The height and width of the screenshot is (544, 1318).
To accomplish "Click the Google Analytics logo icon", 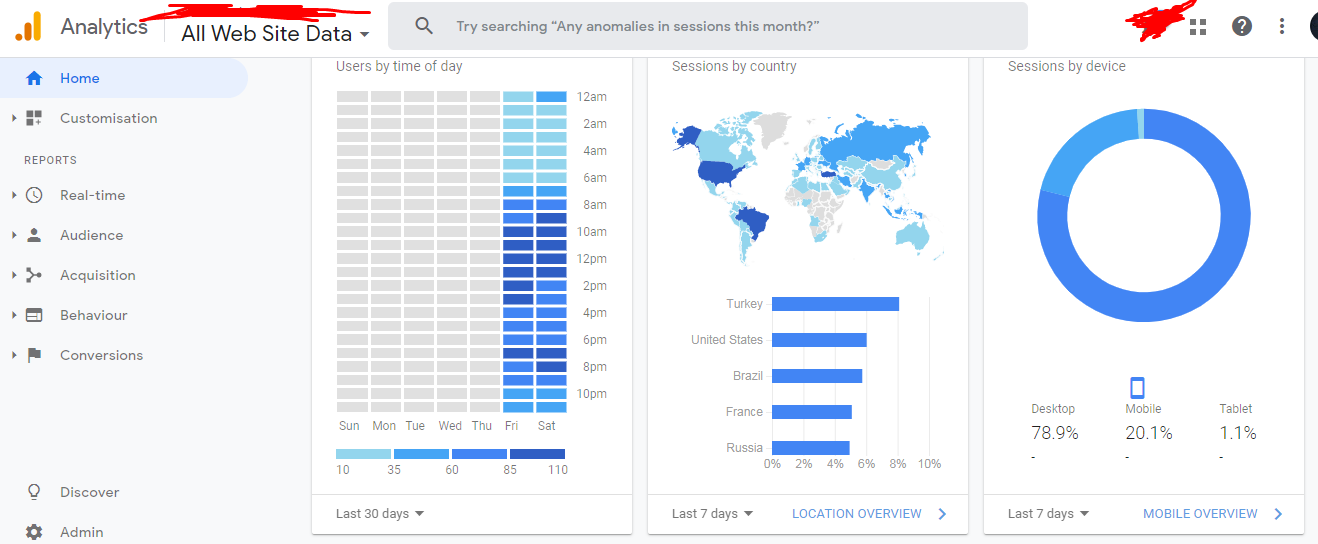I will pyautogui.click(x=28, y=26).
